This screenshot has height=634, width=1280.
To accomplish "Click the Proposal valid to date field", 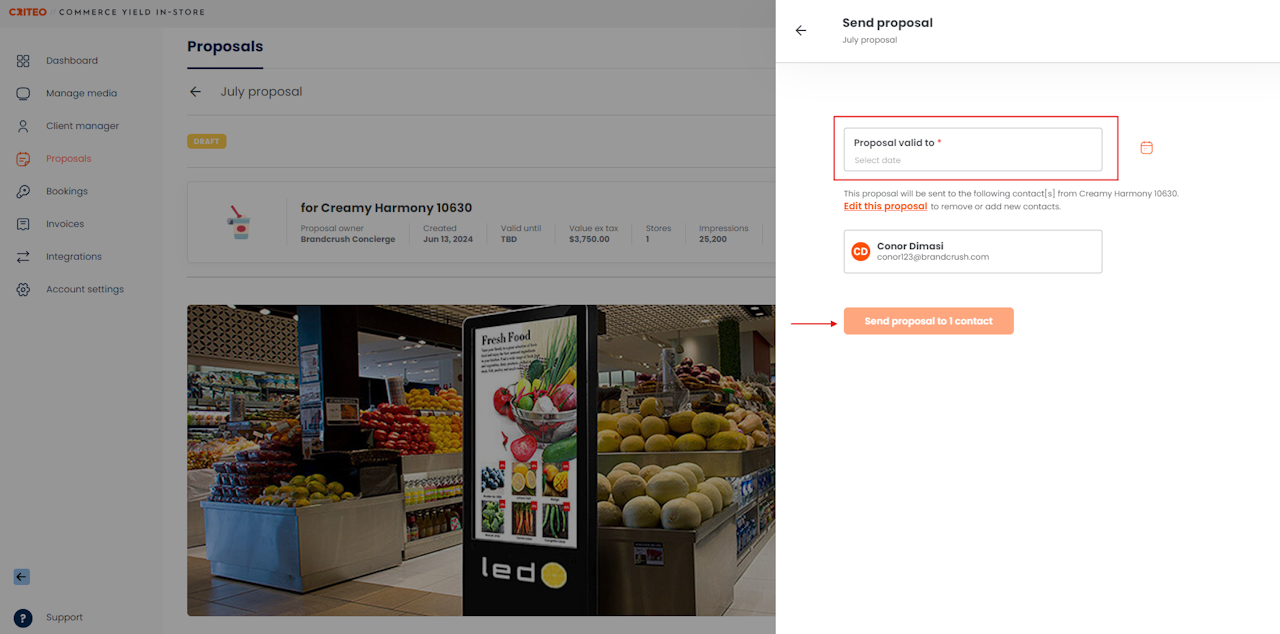I will pyautogui.click(x=972, y=149).
